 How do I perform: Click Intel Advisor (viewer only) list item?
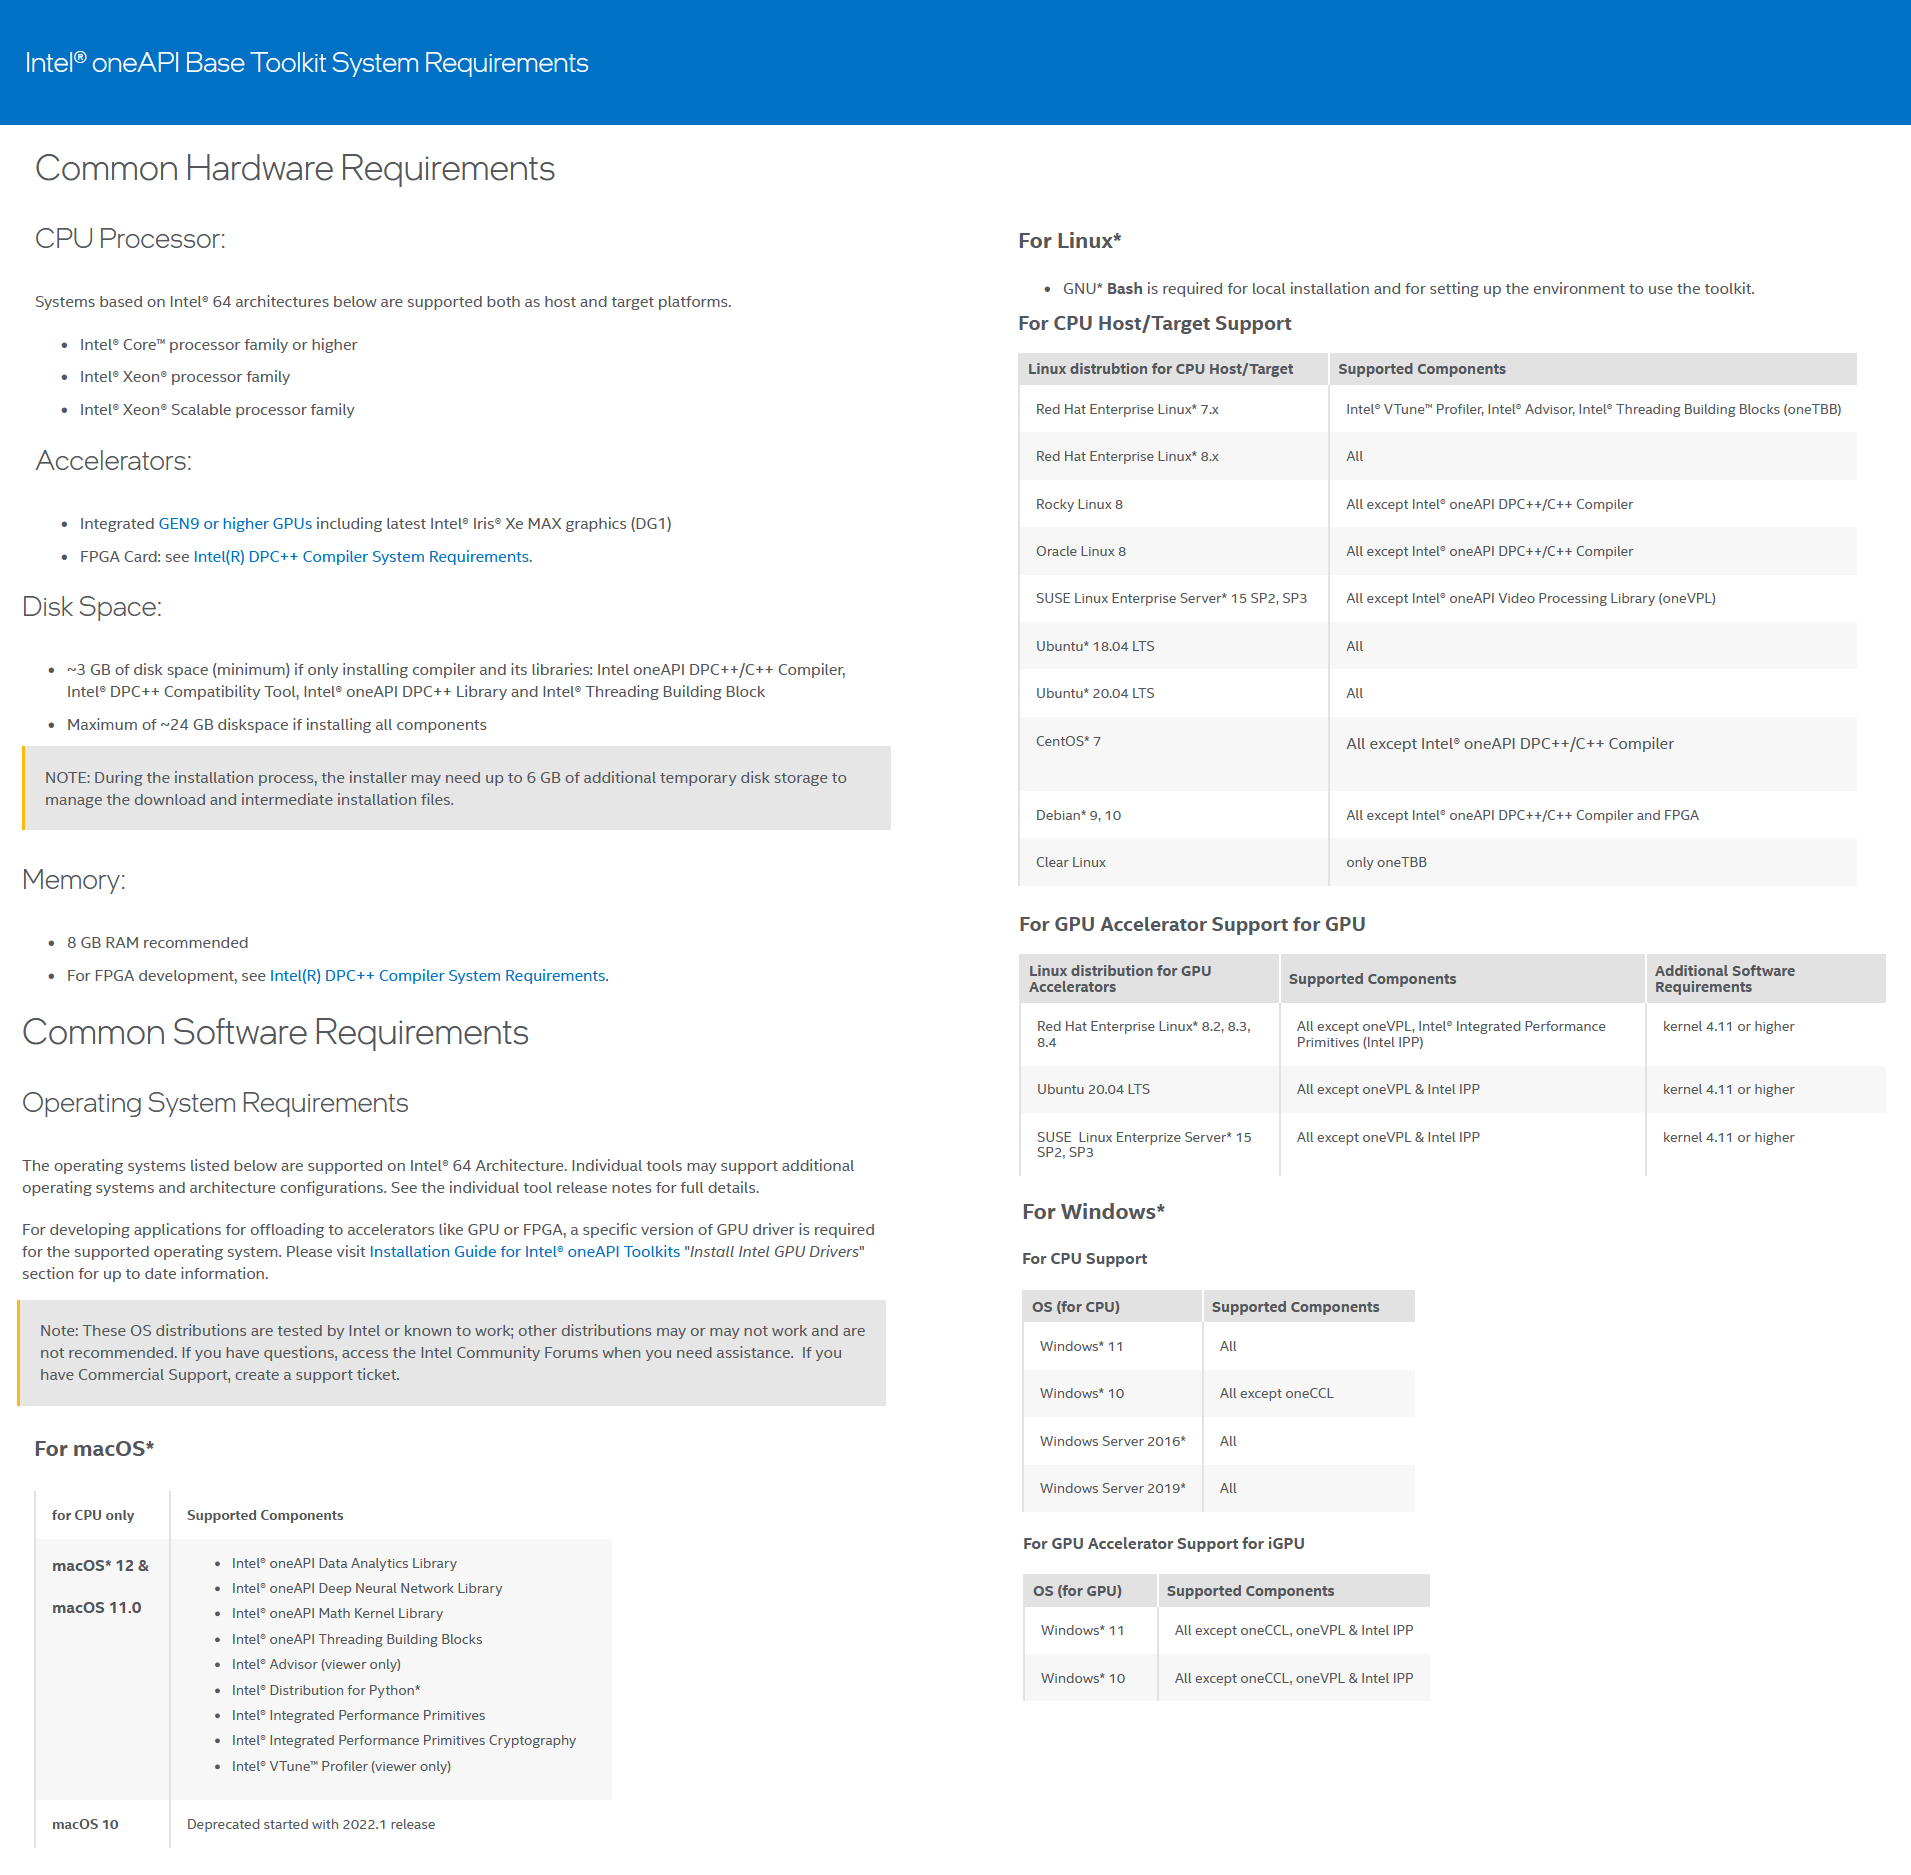[x=316, y=1664]
